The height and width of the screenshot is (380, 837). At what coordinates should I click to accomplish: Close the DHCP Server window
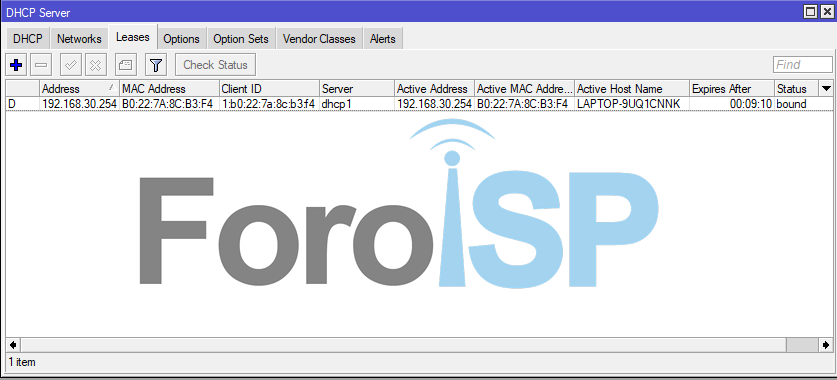(x=826, y=11)
